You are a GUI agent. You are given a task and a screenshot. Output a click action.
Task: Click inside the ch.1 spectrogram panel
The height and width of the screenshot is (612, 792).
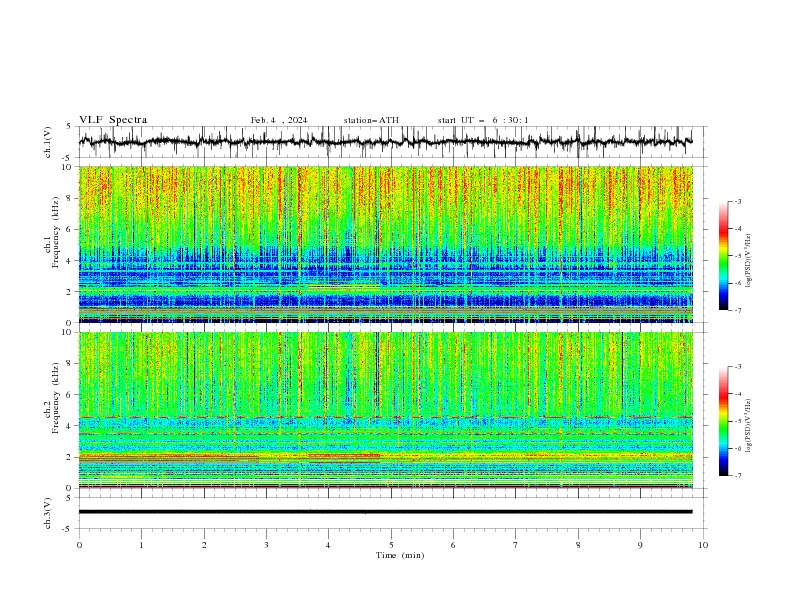pos(385,244)
